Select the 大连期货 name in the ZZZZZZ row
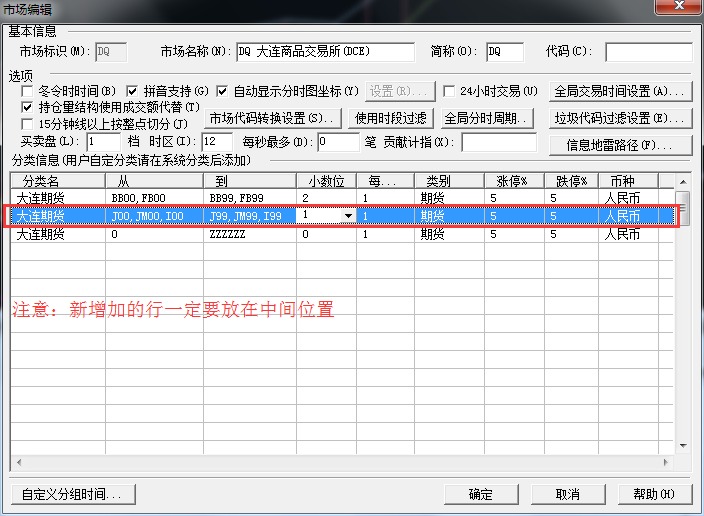704x516 pixels. click(x=58, y=234)
